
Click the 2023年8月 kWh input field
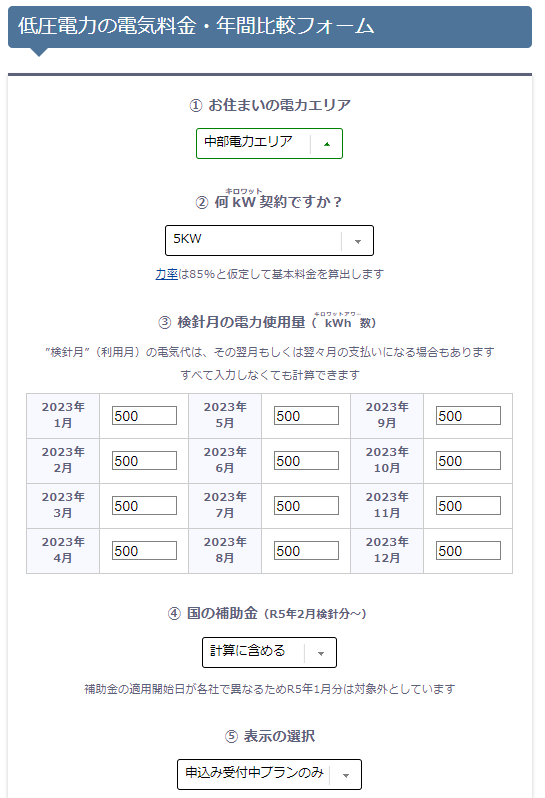(306, 551)
